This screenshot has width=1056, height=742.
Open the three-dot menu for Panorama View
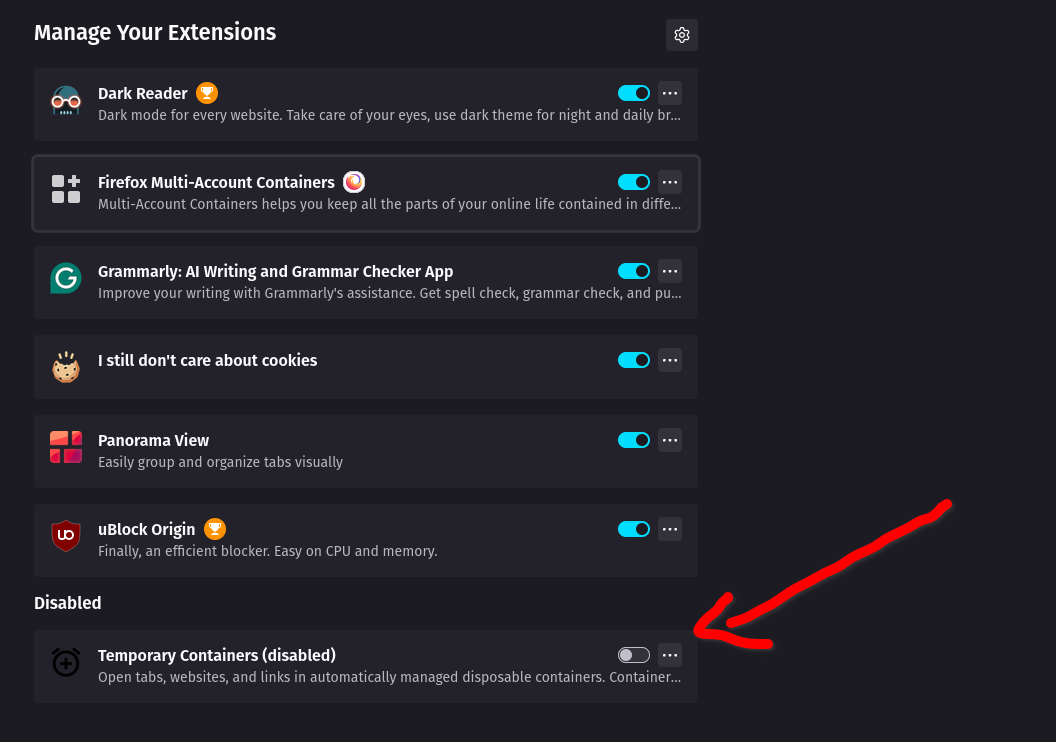point(669,440)
